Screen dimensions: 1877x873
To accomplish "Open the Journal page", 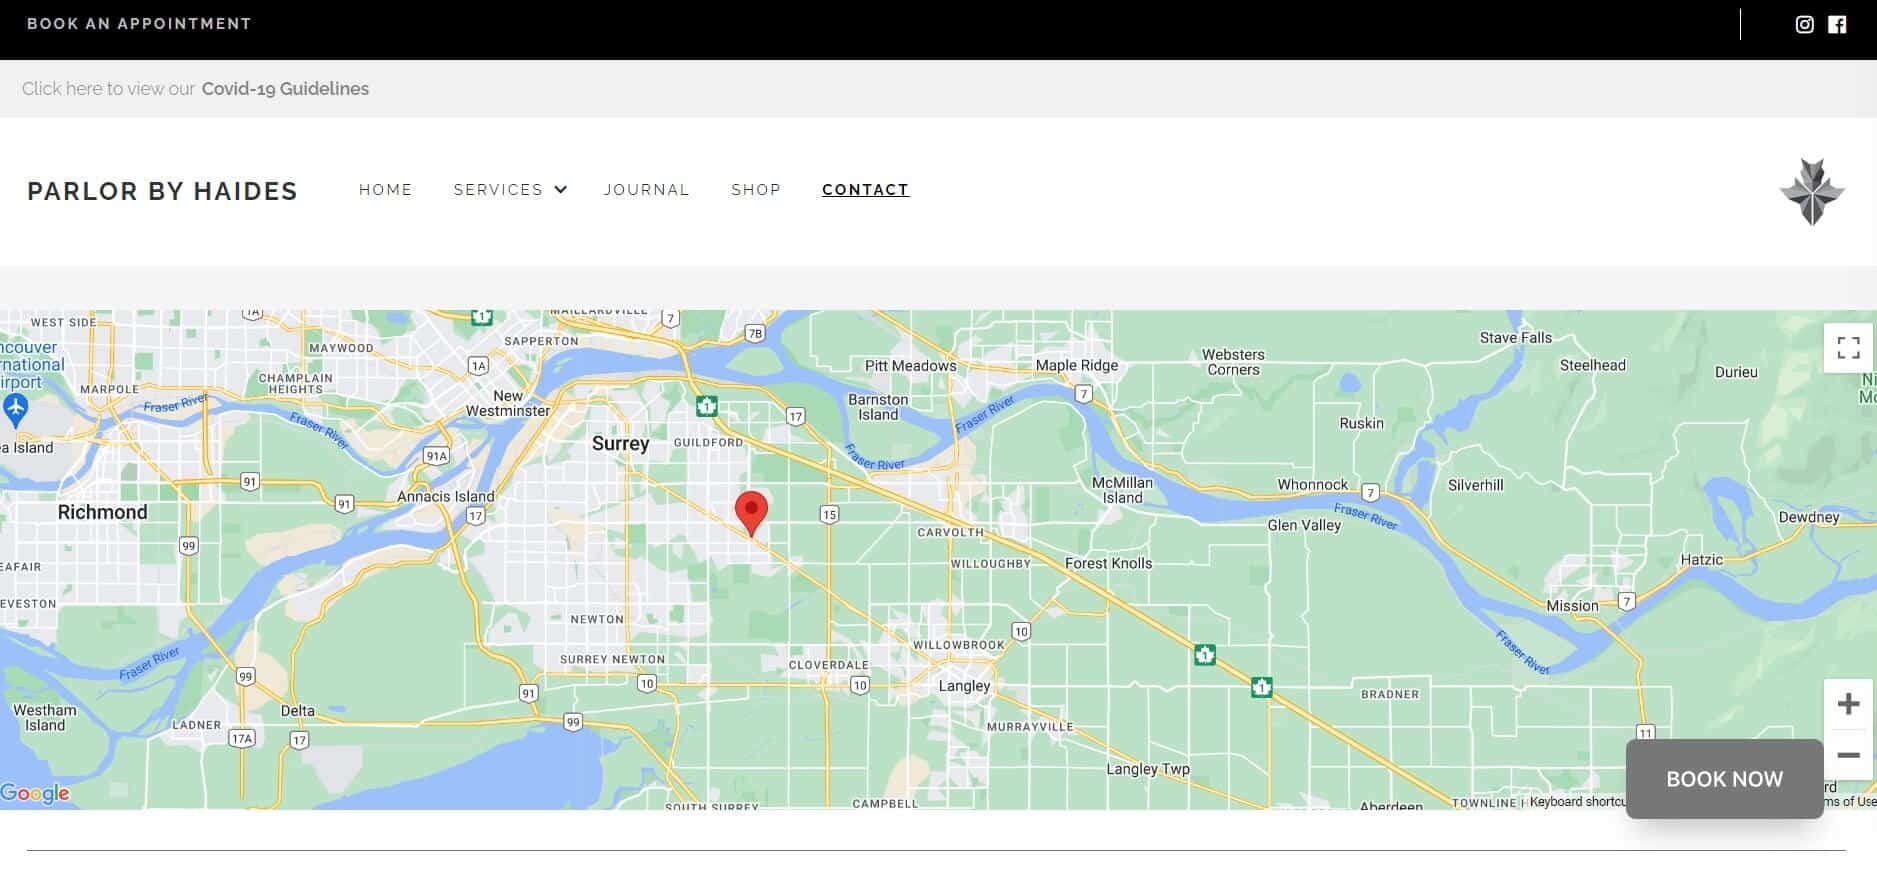I will (x=646, y=190).
